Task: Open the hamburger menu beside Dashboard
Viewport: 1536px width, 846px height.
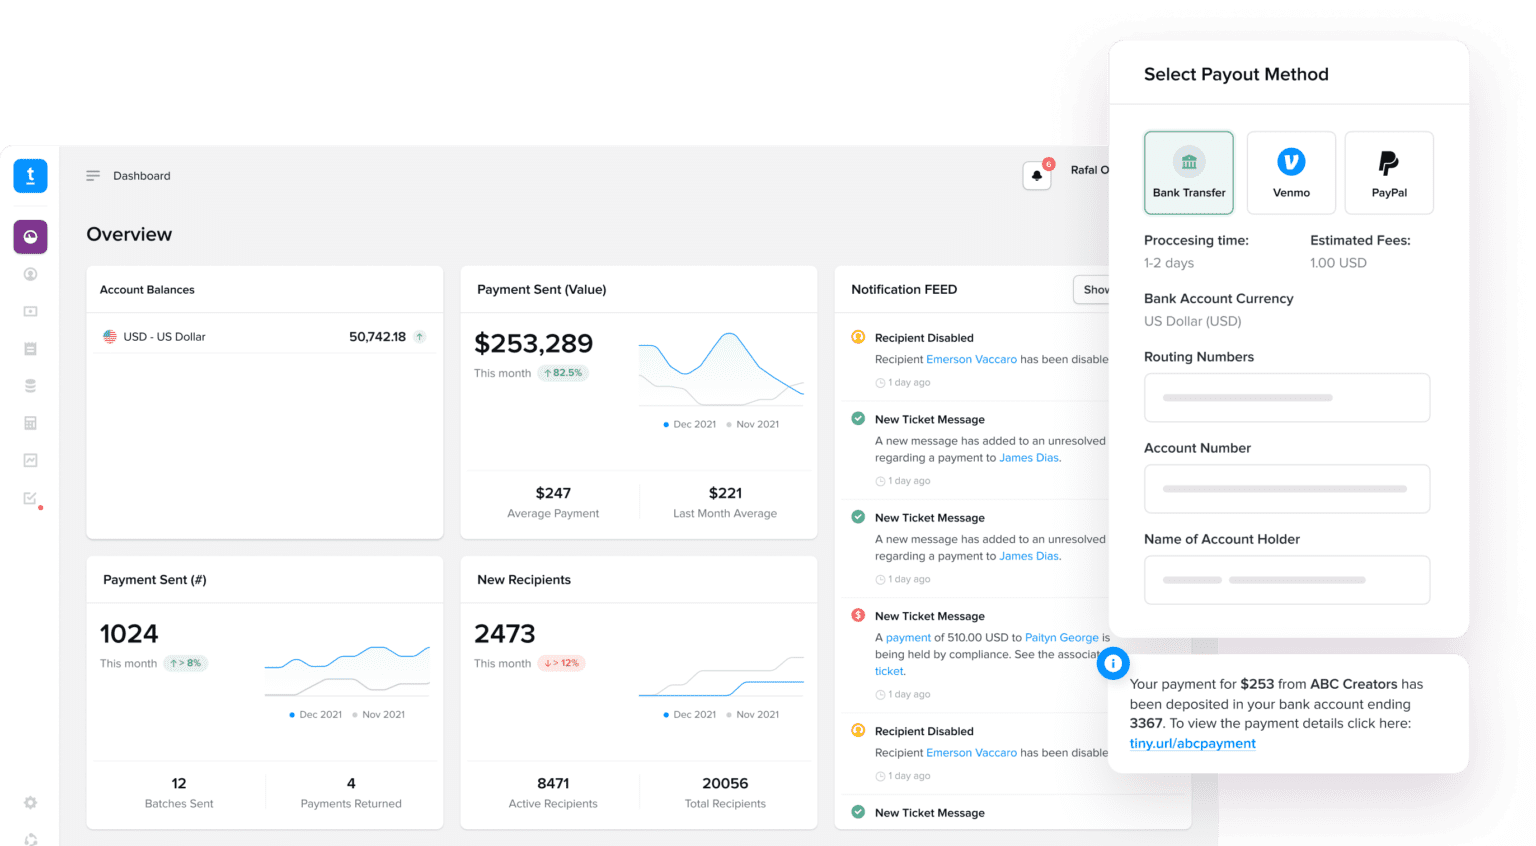Action: pyautogui.click(x=93, y=175)
